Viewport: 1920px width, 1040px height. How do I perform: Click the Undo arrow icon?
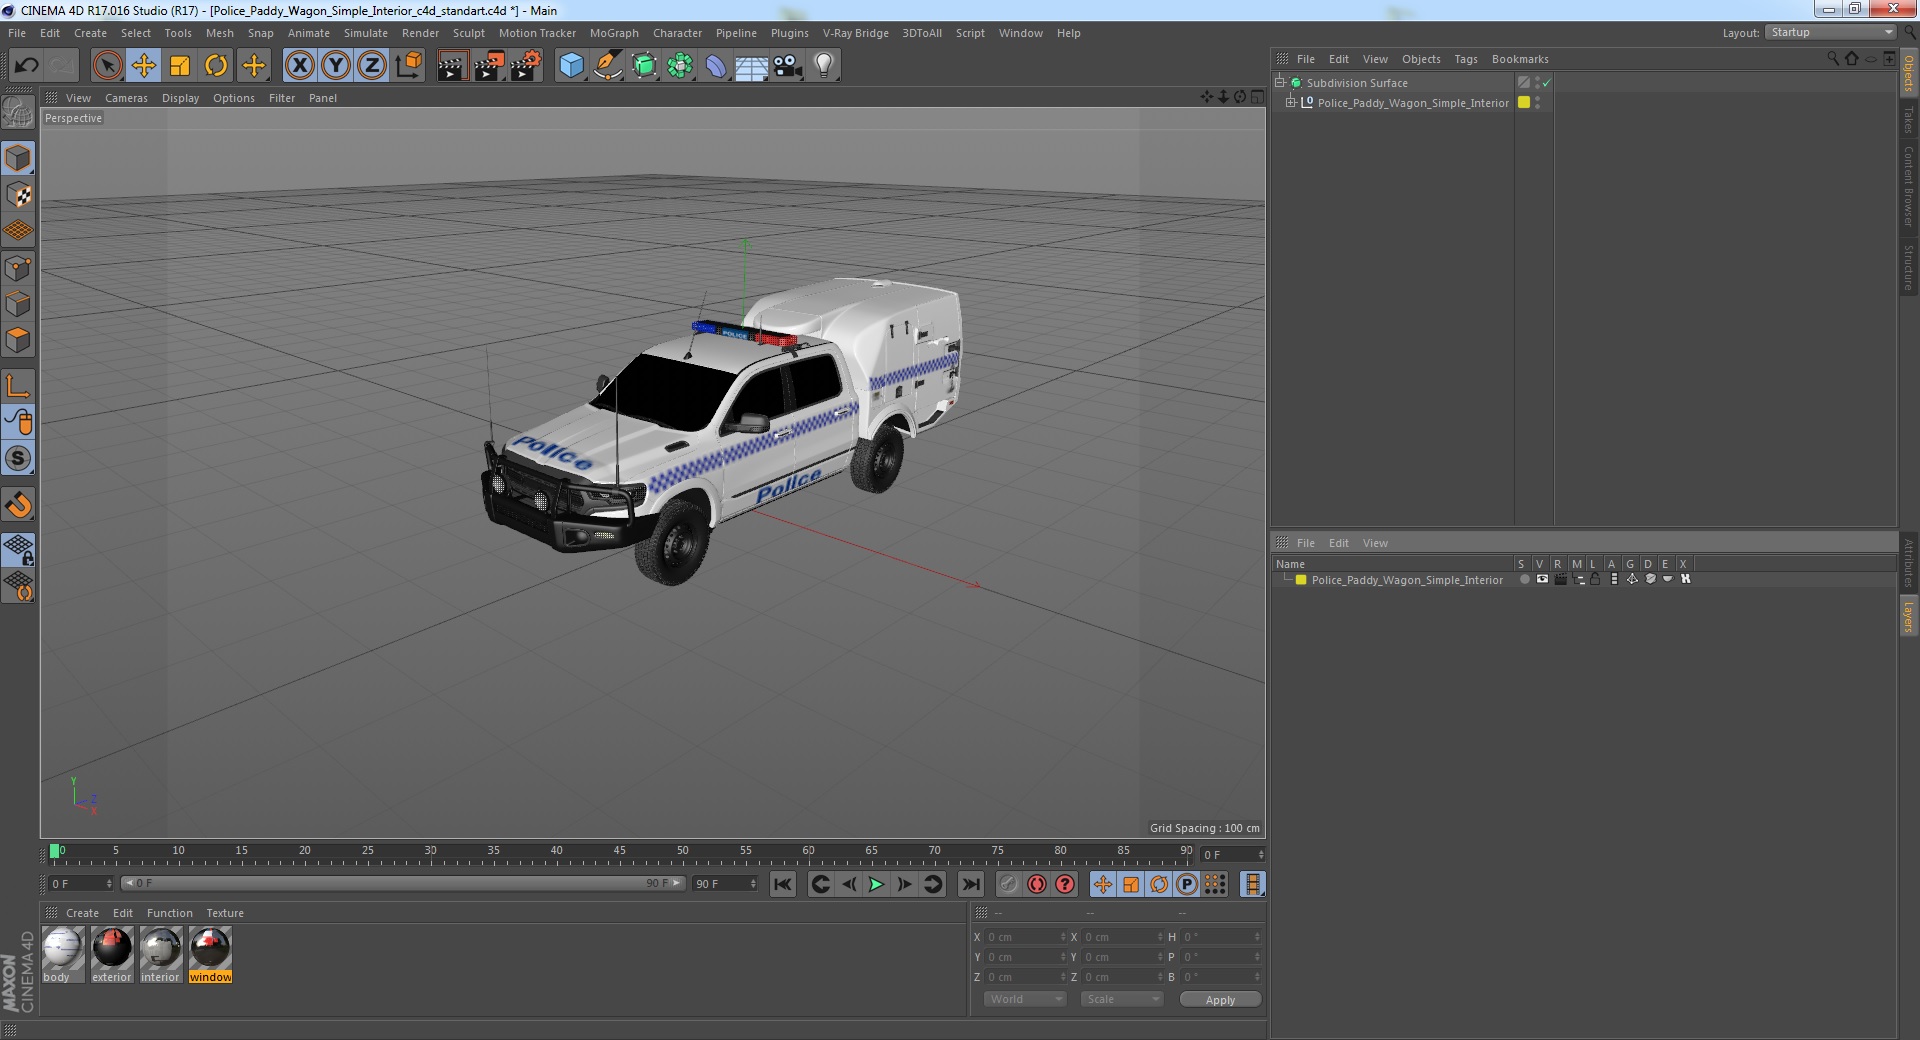(26, 66)
